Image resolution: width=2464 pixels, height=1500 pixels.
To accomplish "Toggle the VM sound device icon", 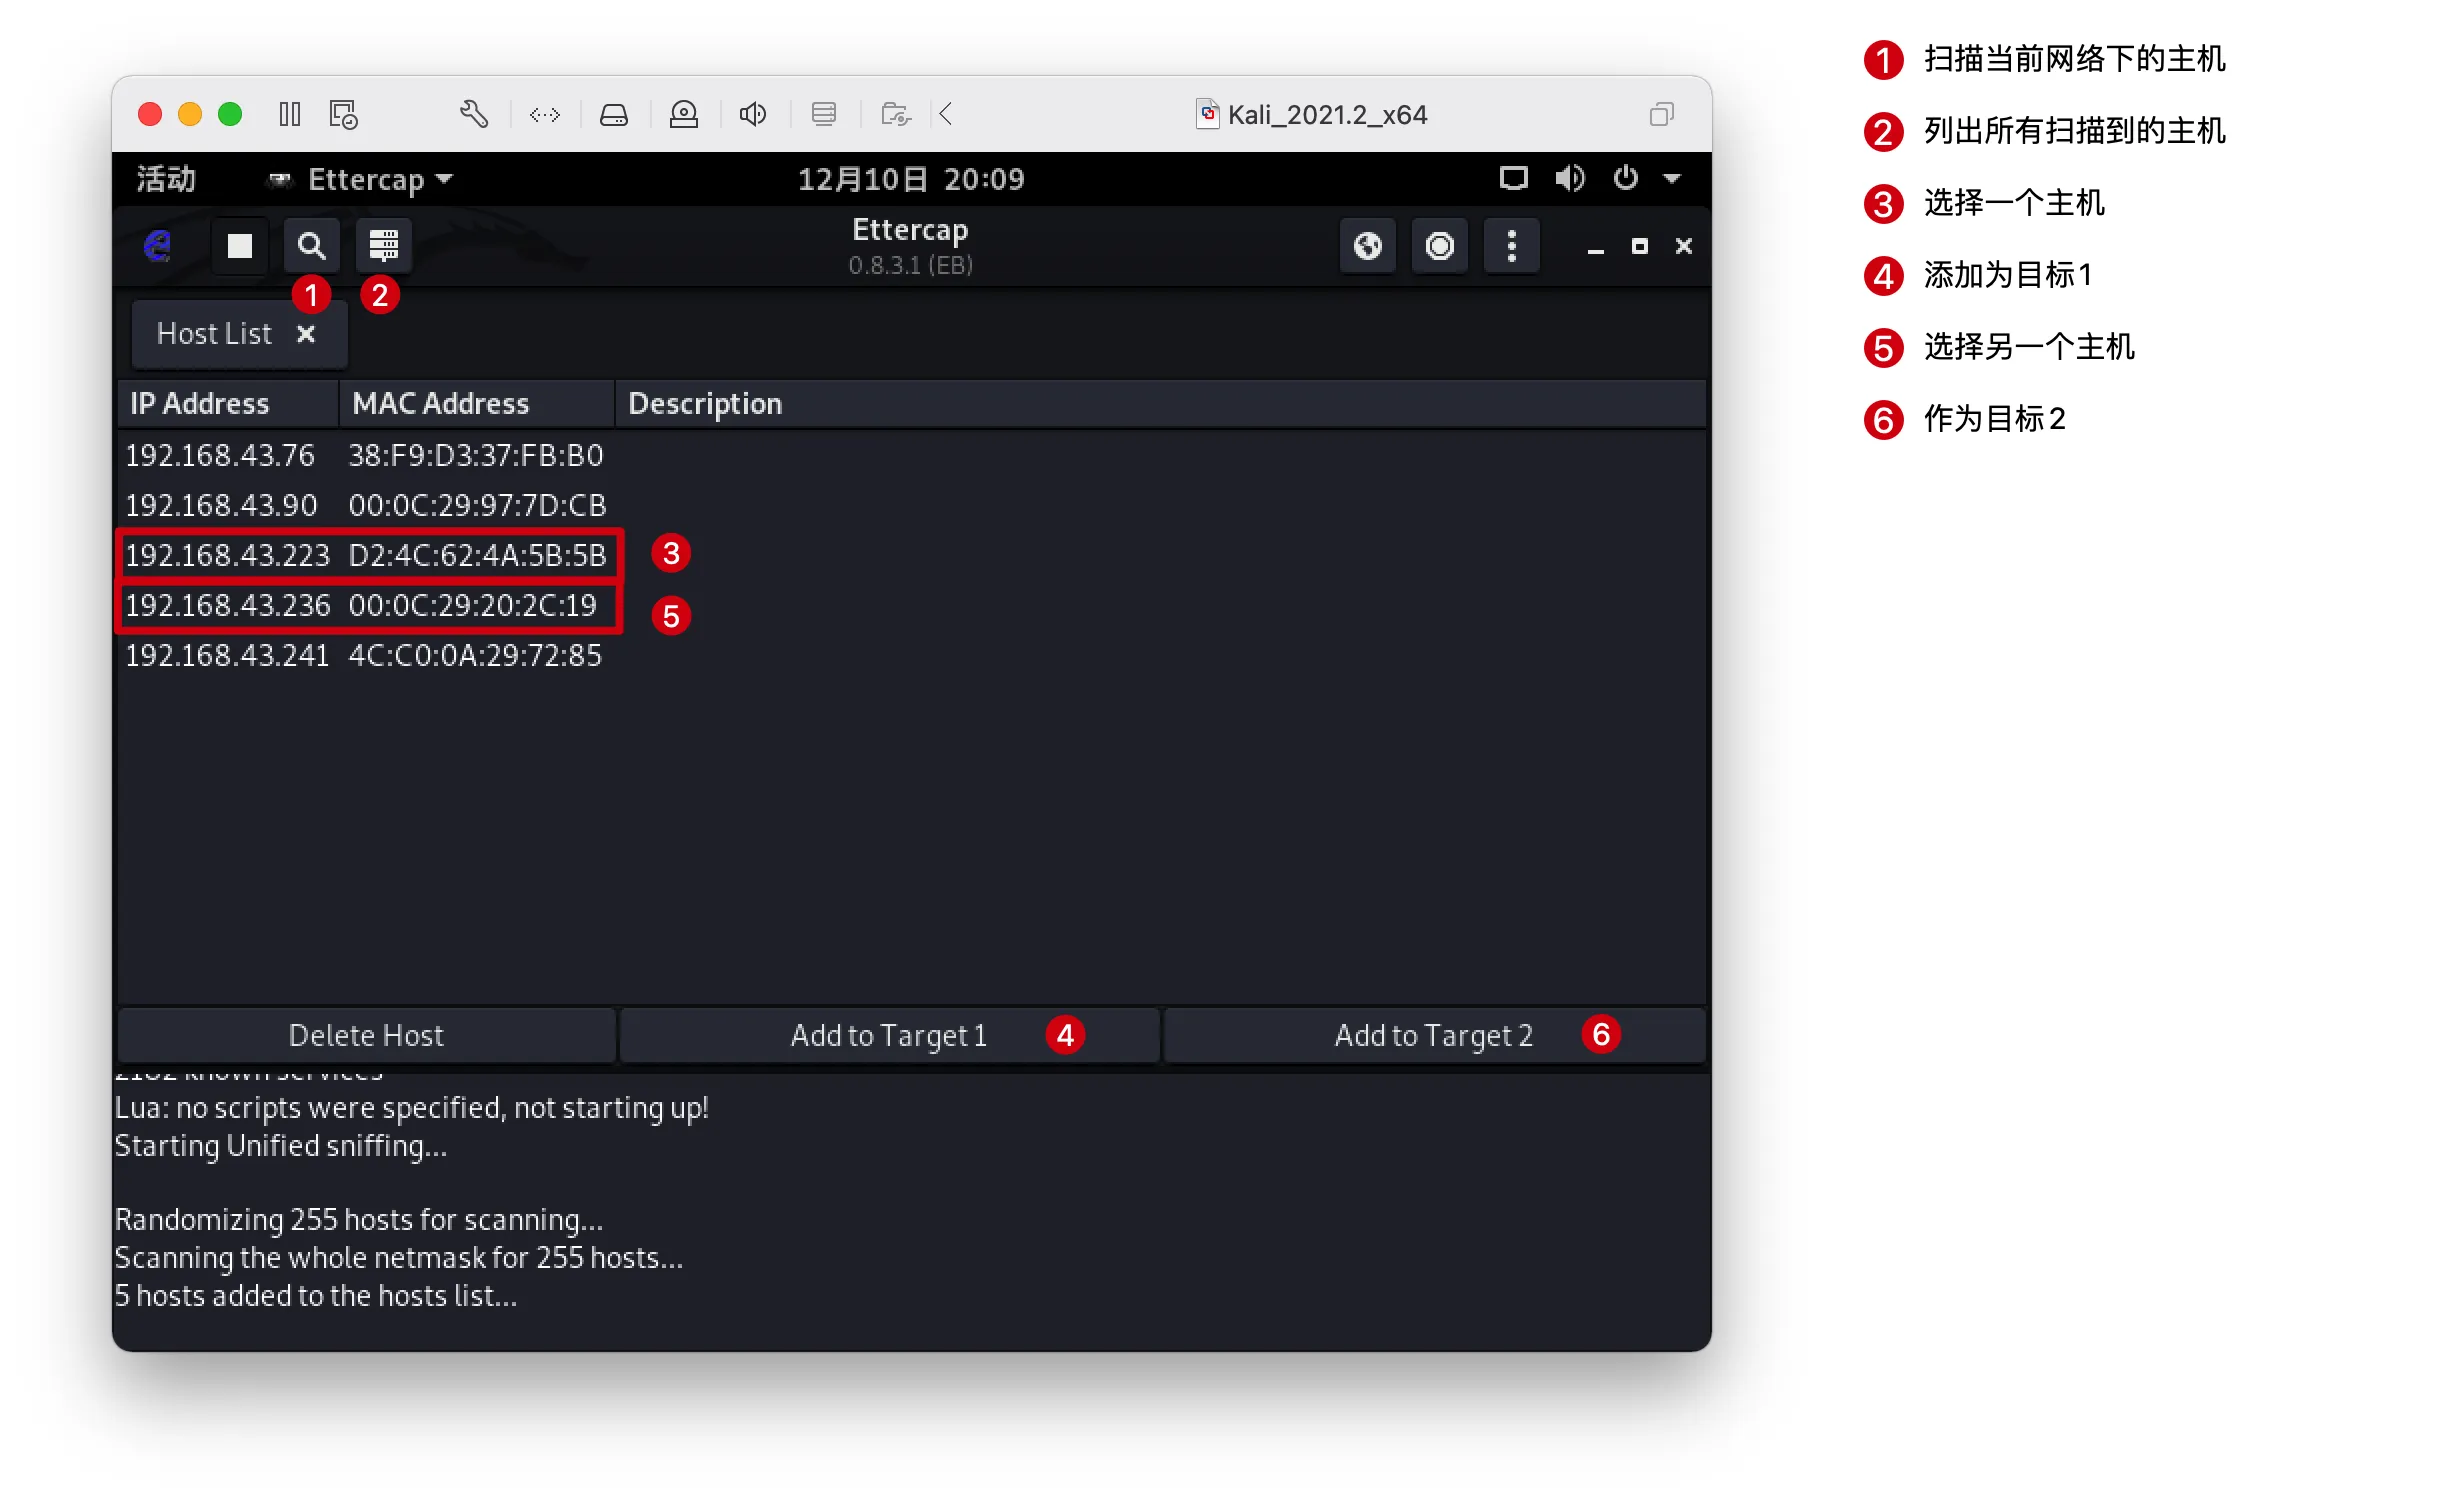I will tap(753, 115).
